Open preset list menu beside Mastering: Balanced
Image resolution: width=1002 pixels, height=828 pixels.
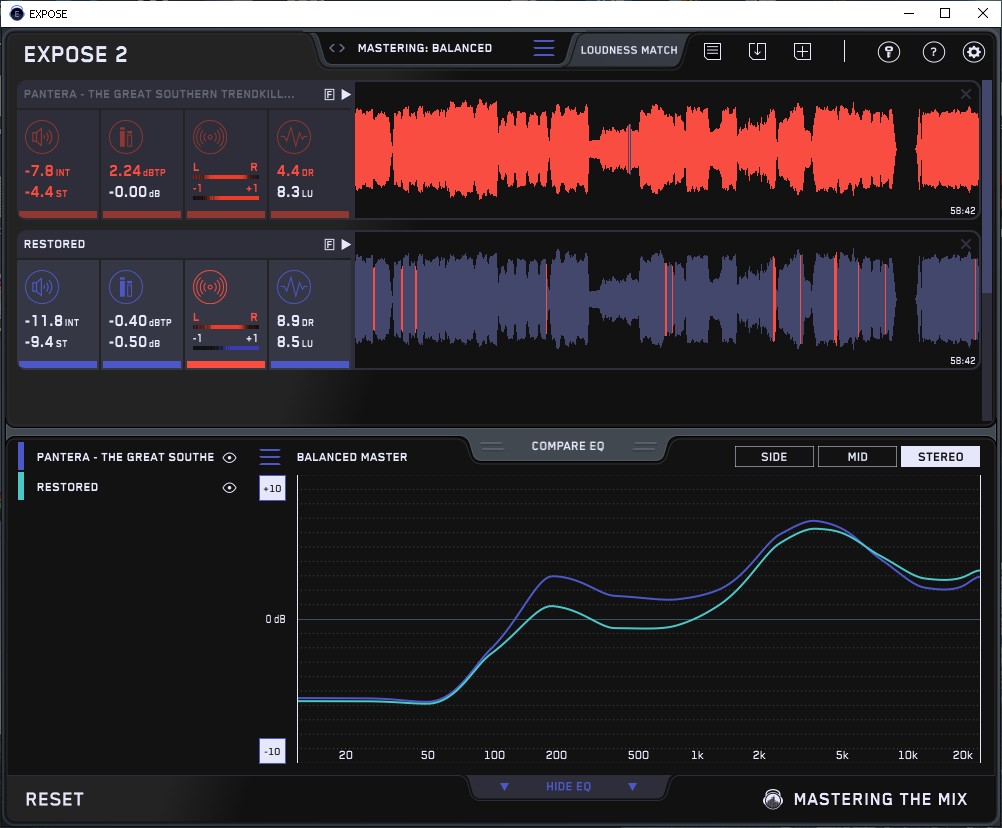coord(543,49)
